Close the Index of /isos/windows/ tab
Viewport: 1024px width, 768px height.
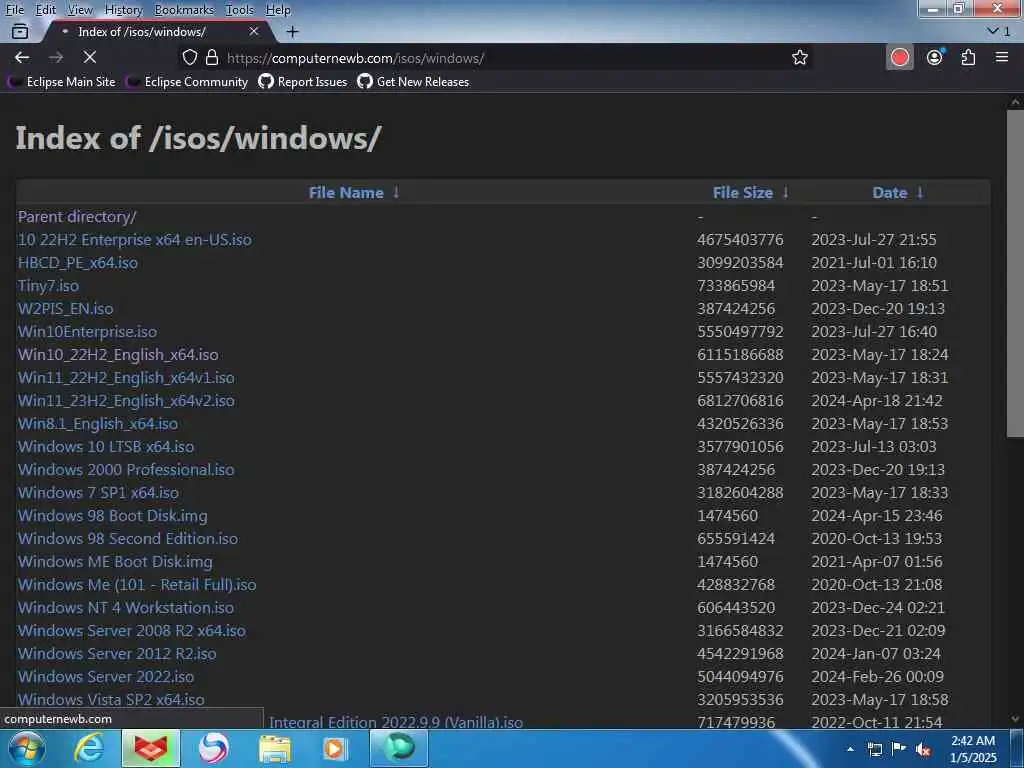[254, 31]
